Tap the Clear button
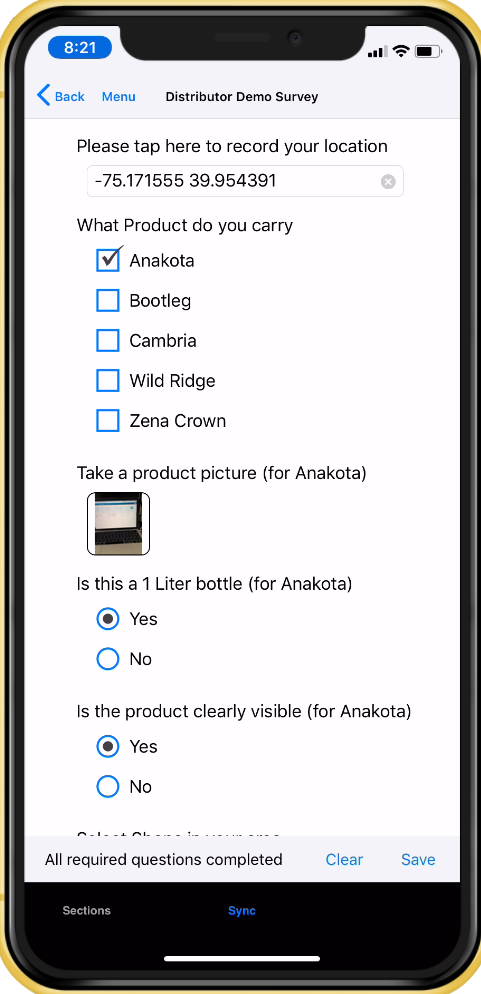 coord(344,860)
